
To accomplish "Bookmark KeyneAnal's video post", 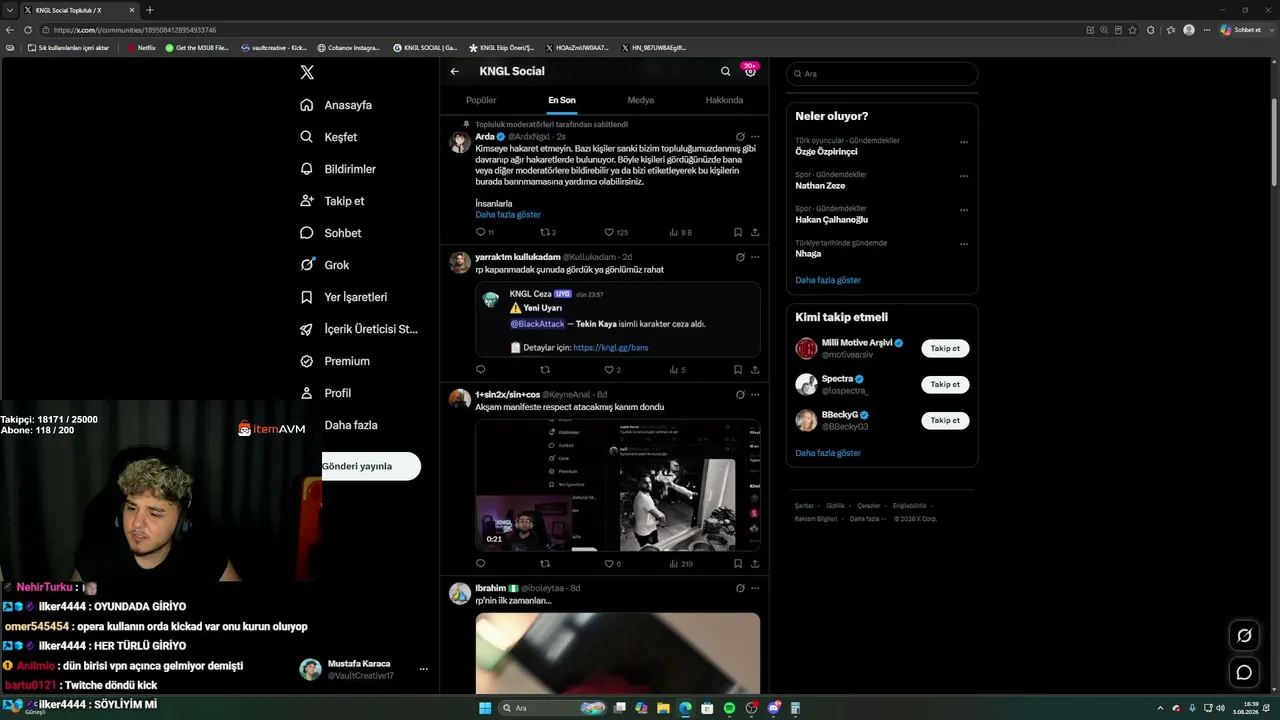I will click(x=738, y=564).
